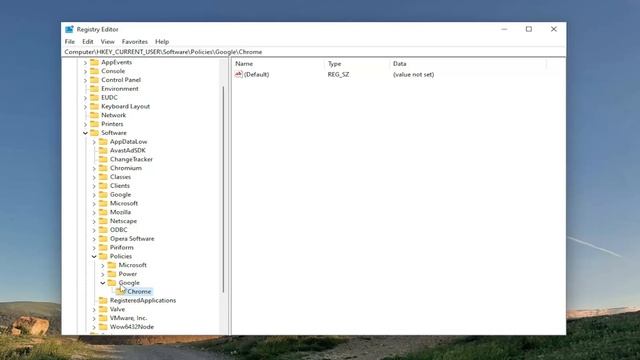Click the (value not set) data cell
The height and width of the screenshot is (360, 640).
coord(413,75)
